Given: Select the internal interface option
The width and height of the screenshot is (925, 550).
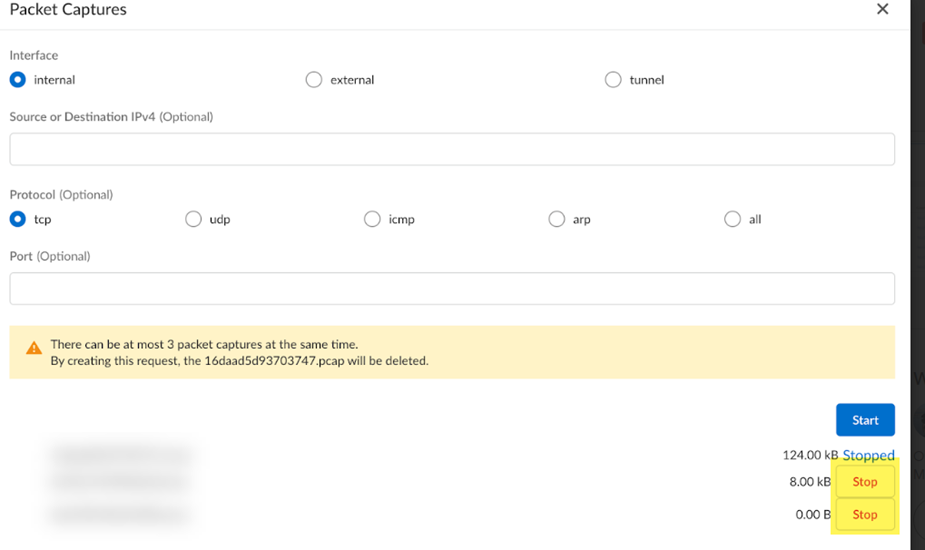Looking at the screenshot, I should [18, 80].
